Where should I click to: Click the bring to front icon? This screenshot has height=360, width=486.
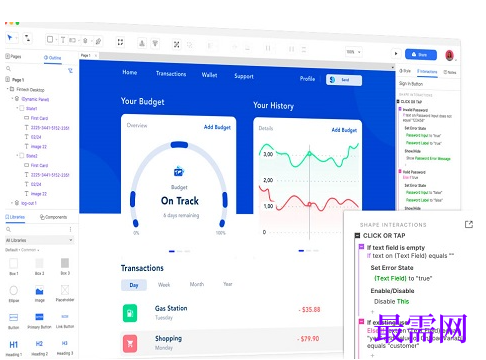coord(142,43)
